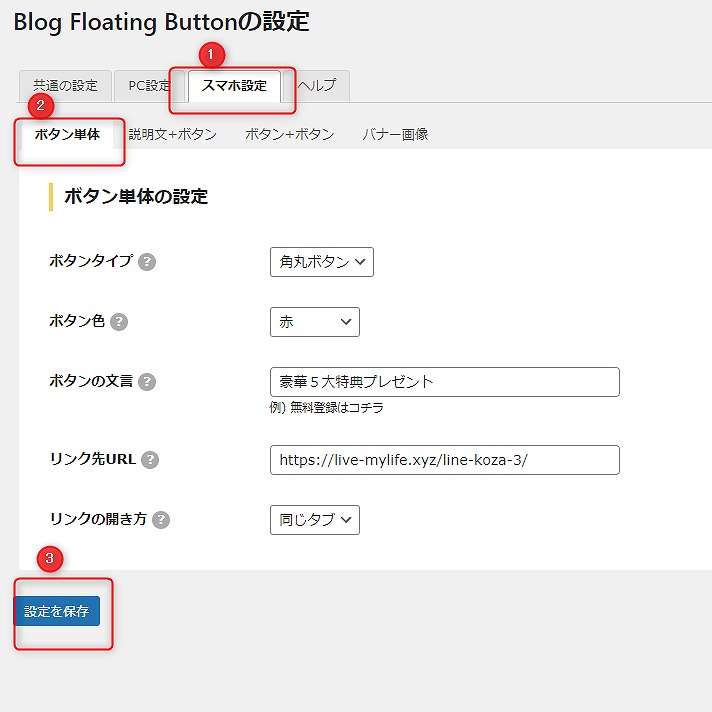712x712 pixels.
Task: Focus the リンク先URL input field
Action: [444, 460]
